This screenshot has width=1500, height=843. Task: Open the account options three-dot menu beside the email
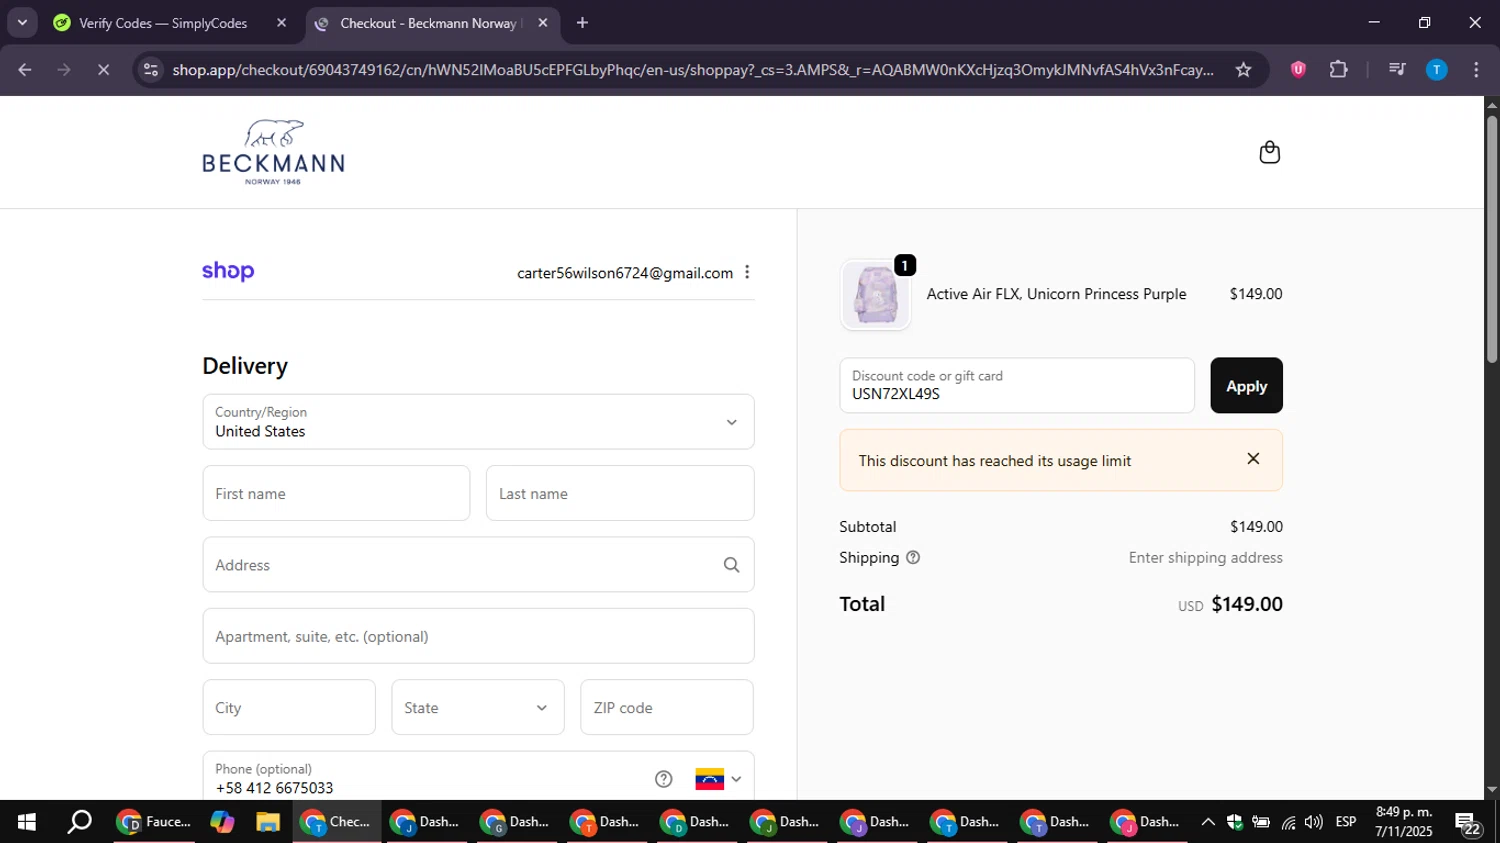point(747,272)
